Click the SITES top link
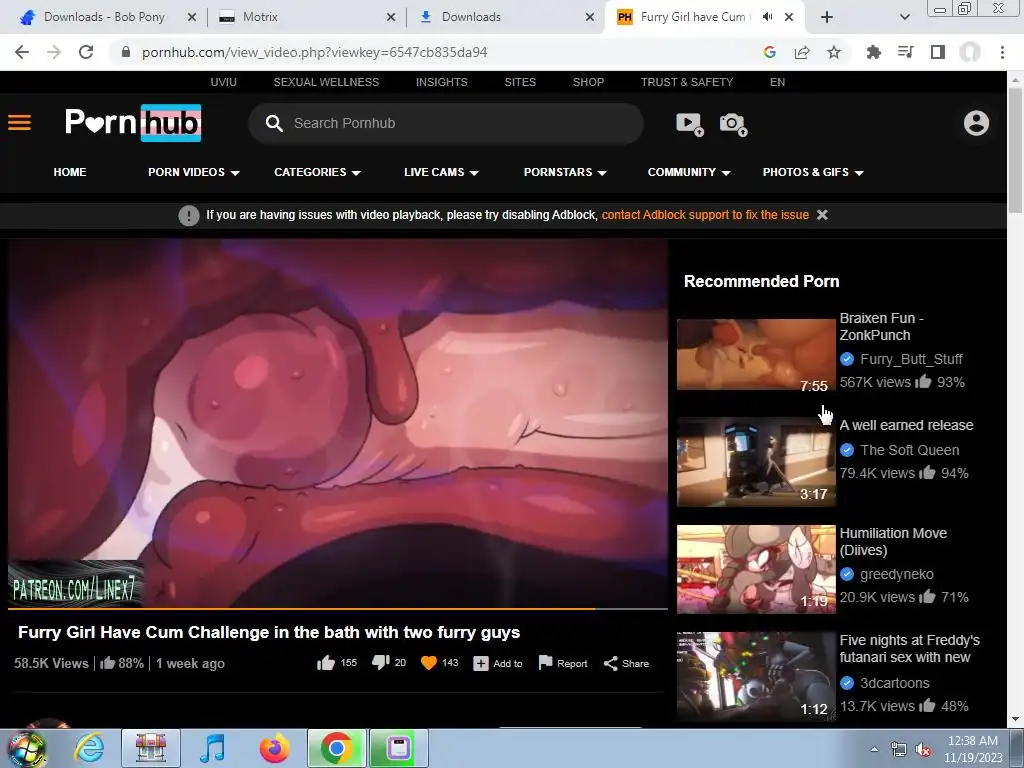 [x=520, y=82]
